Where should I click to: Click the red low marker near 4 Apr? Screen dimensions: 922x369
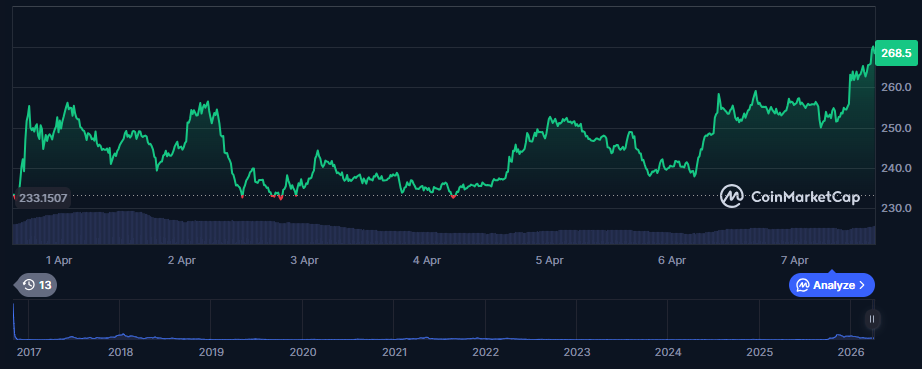coord(453,197)
